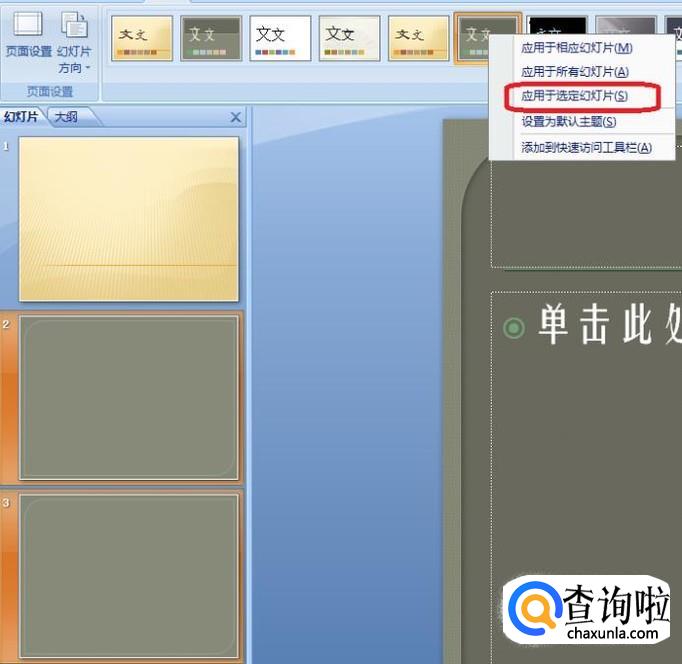Click the 页面设置 group label
This screenshot has width=682, height=664.
click(50, 91)
